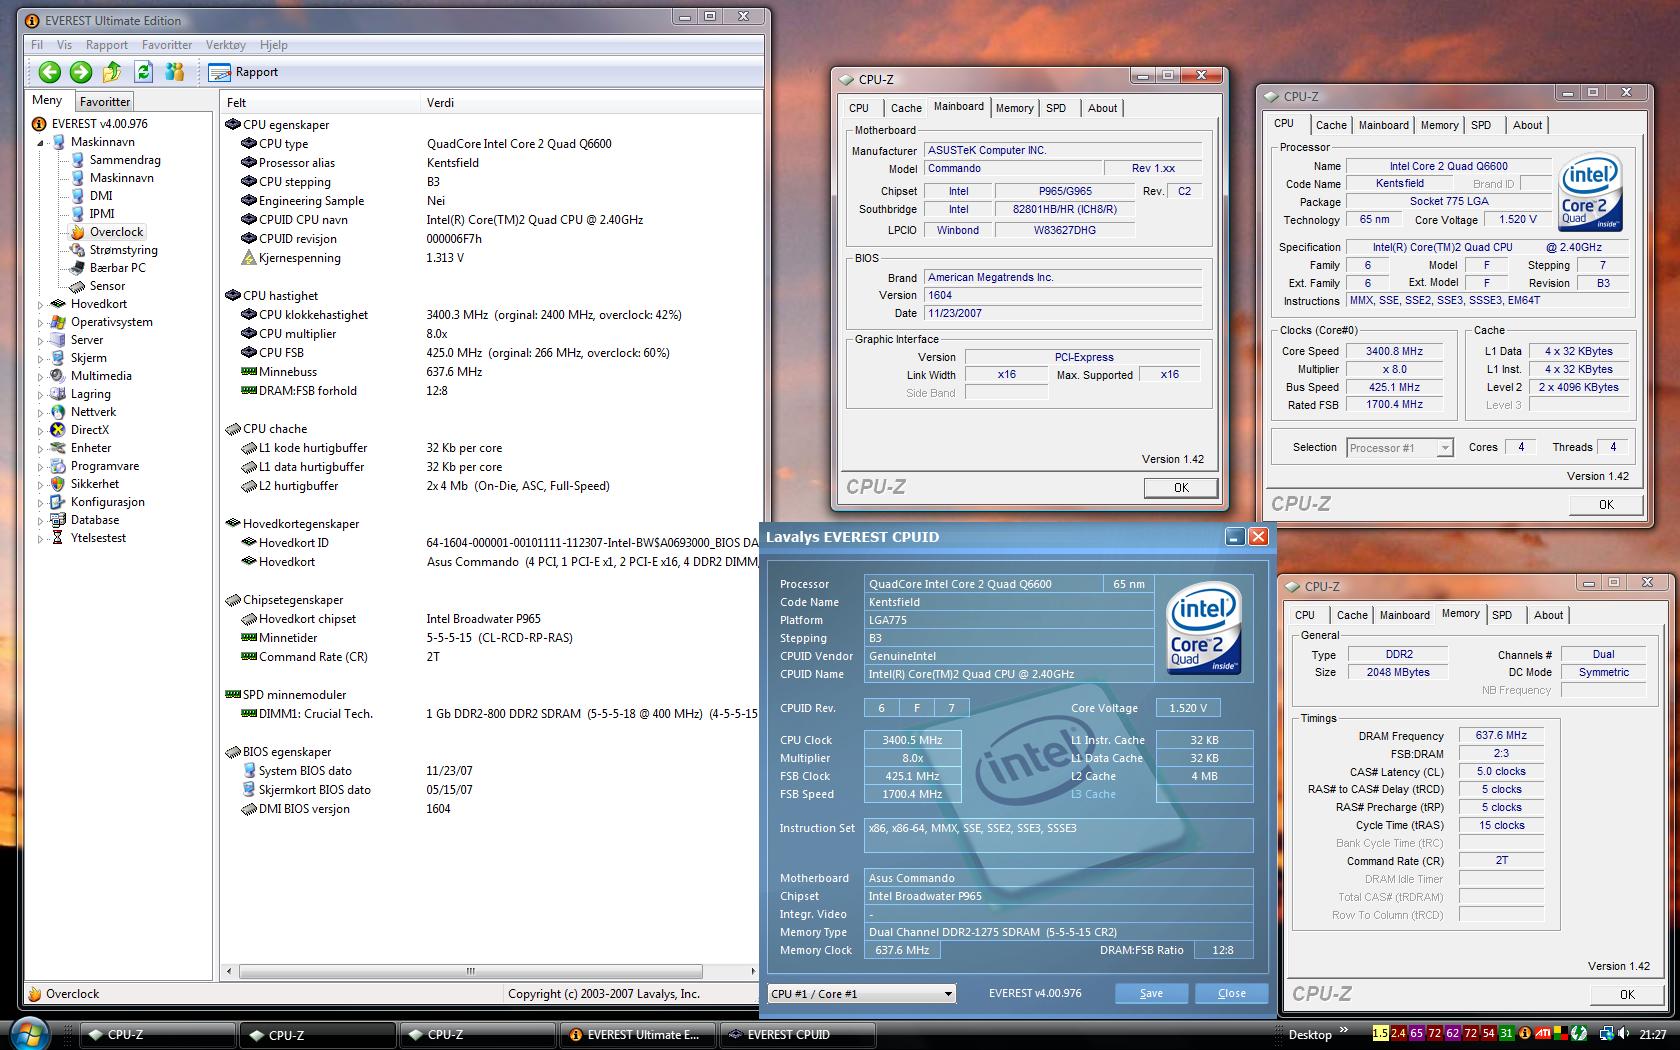The image size is (1680, 1050).
Task: Expand the Hovedkort tree node
Action: (42, 304)
